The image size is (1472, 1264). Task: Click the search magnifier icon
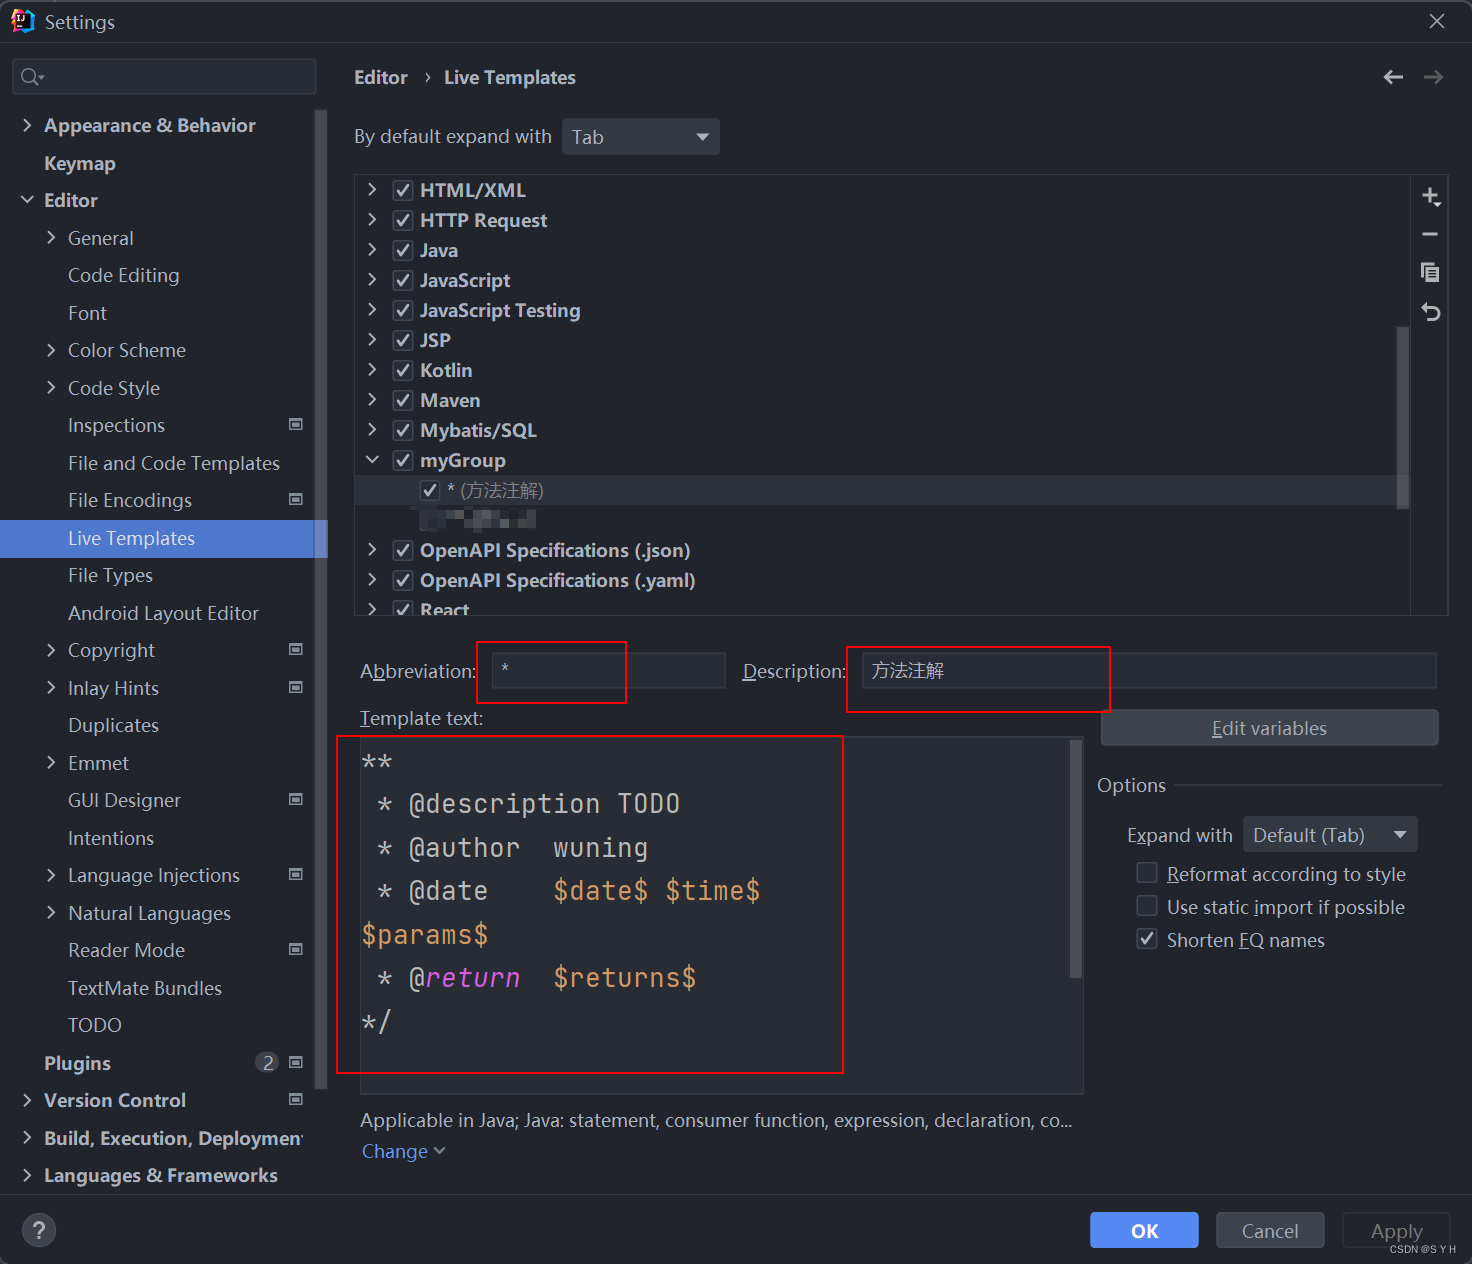pos(31,77)
